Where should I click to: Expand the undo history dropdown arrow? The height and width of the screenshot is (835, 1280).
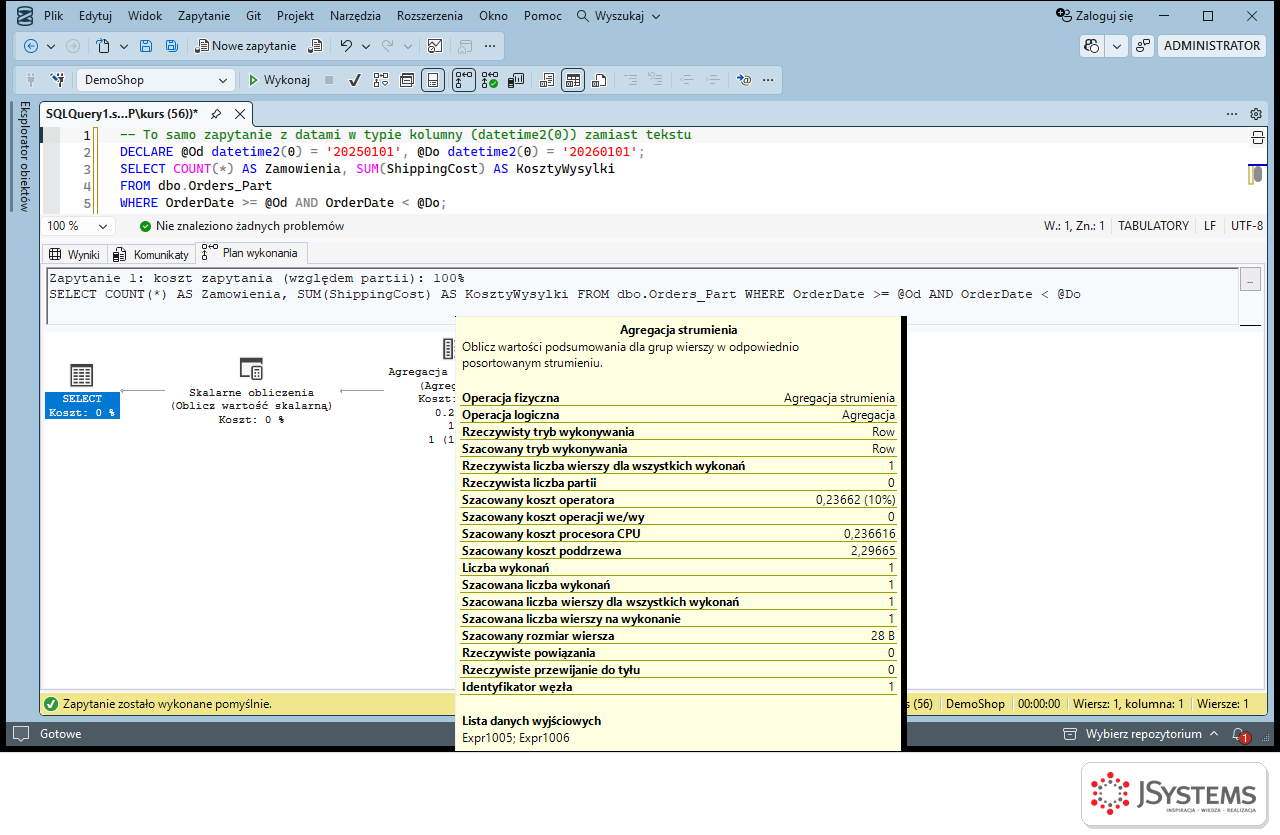pos(365,46)
